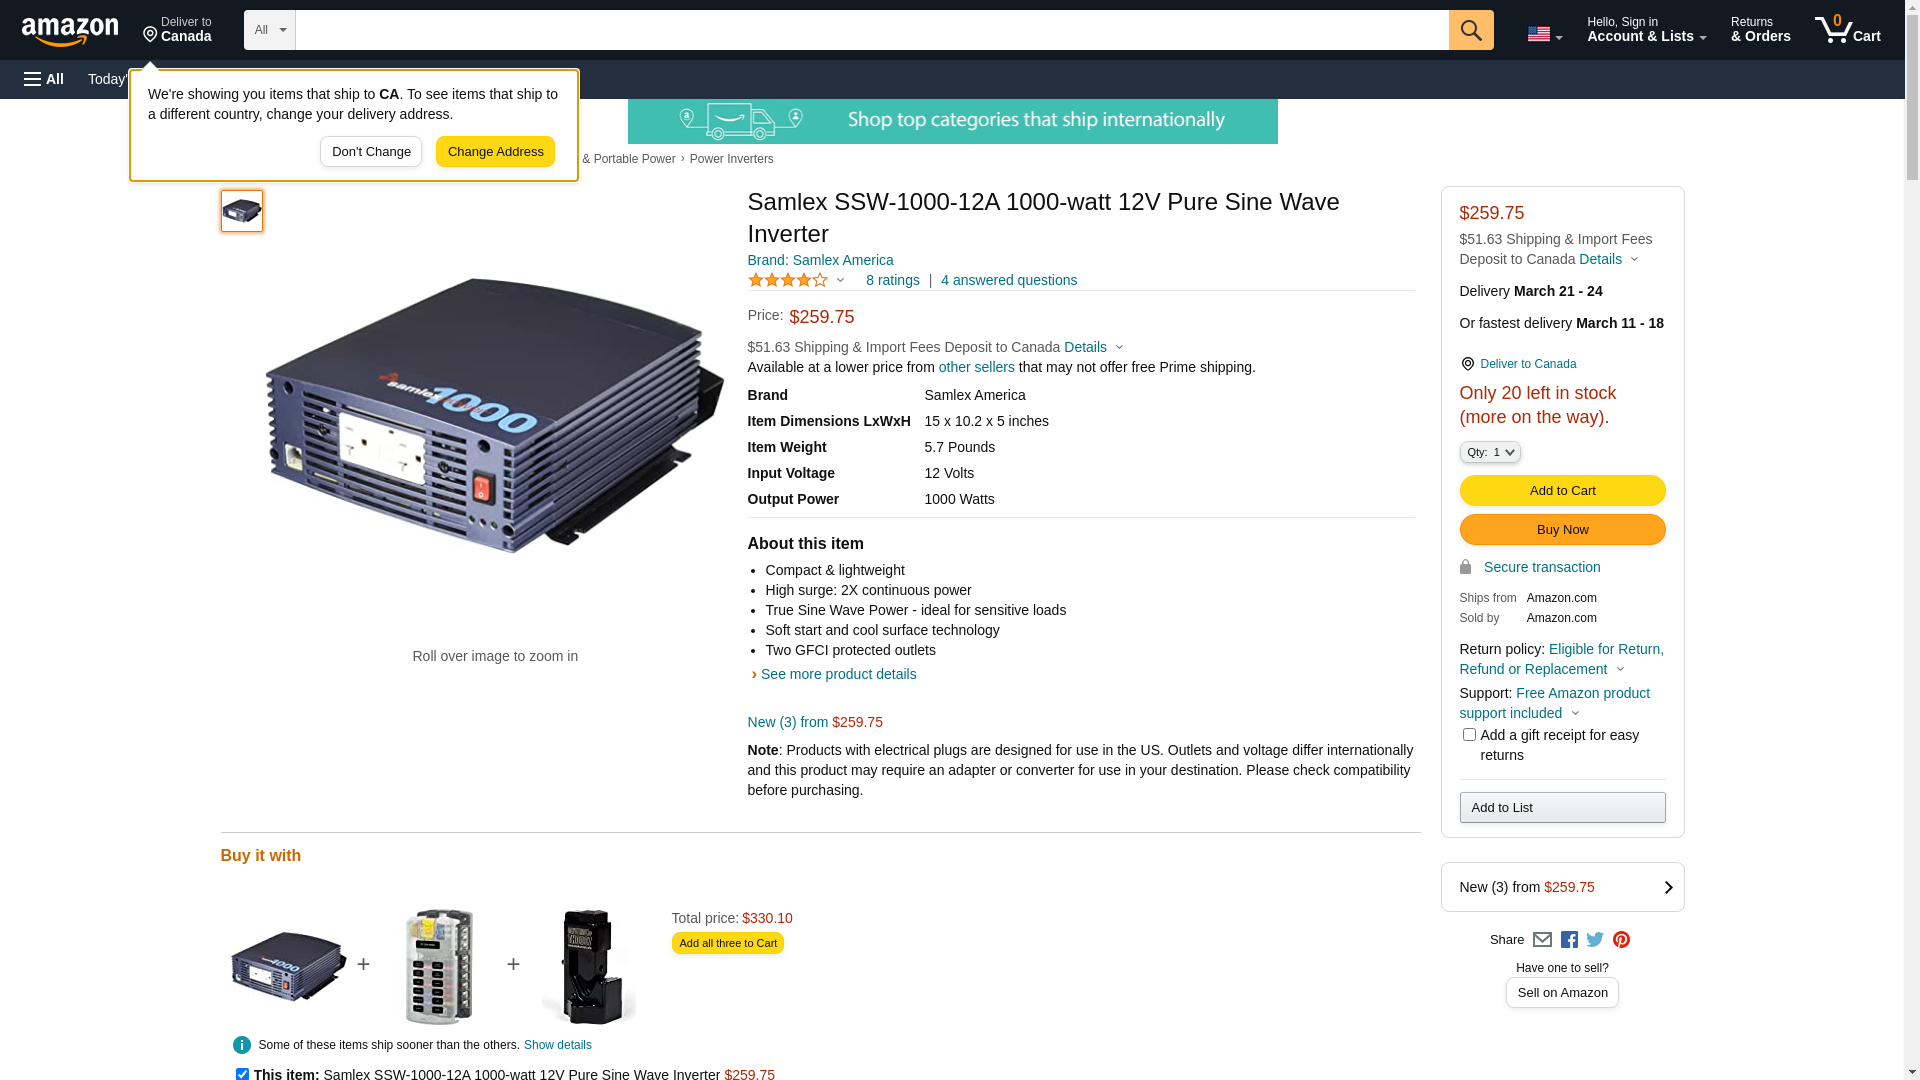Open the All search category dropdown

pos(269,30)
